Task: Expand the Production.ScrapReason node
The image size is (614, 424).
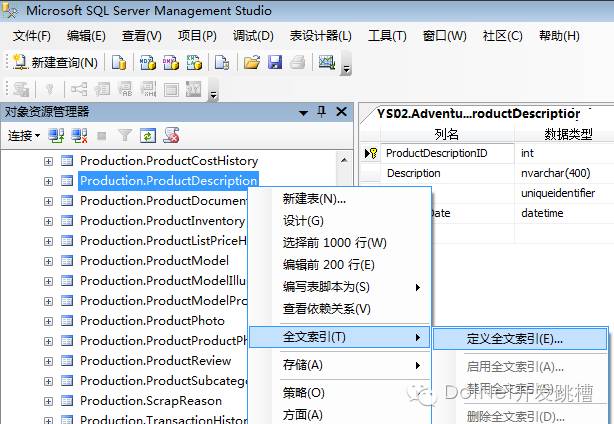Action: 48,401
